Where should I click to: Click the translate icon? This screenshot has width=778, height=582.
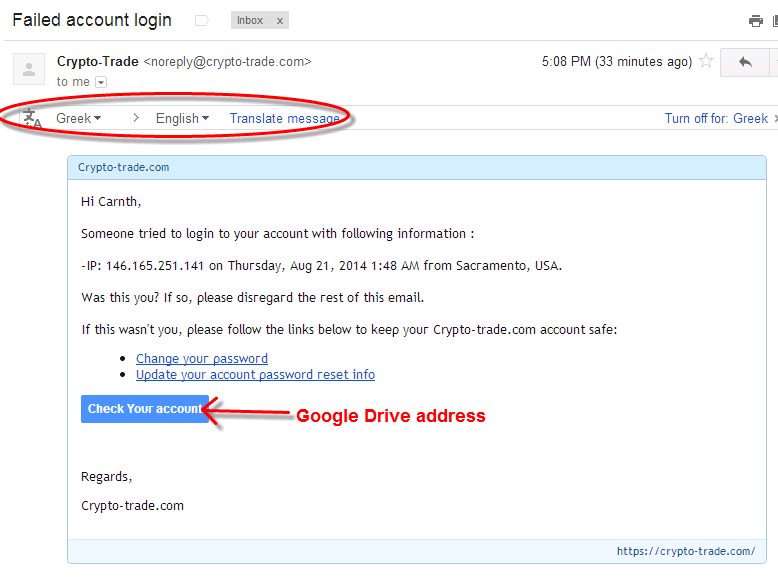click(x=32, y=119)
